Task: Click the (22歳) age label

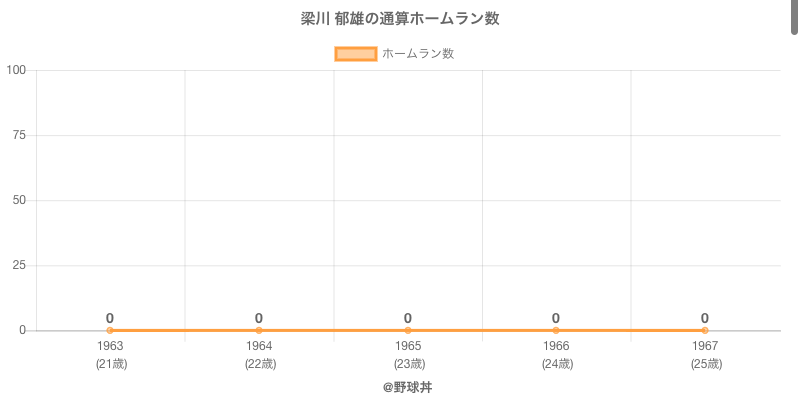Action: click(x=259, y=364)
